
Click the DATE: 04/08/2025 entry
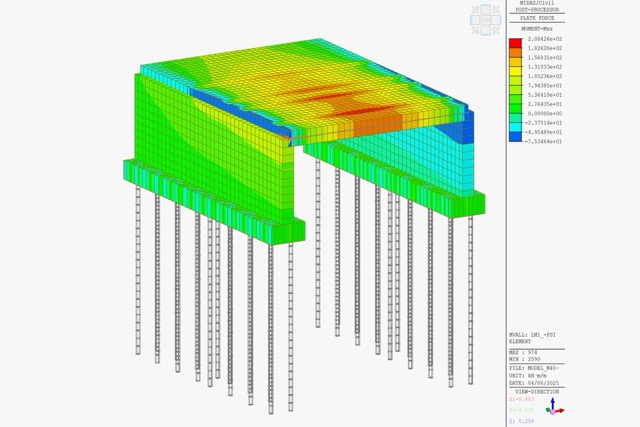click(532, 383)
